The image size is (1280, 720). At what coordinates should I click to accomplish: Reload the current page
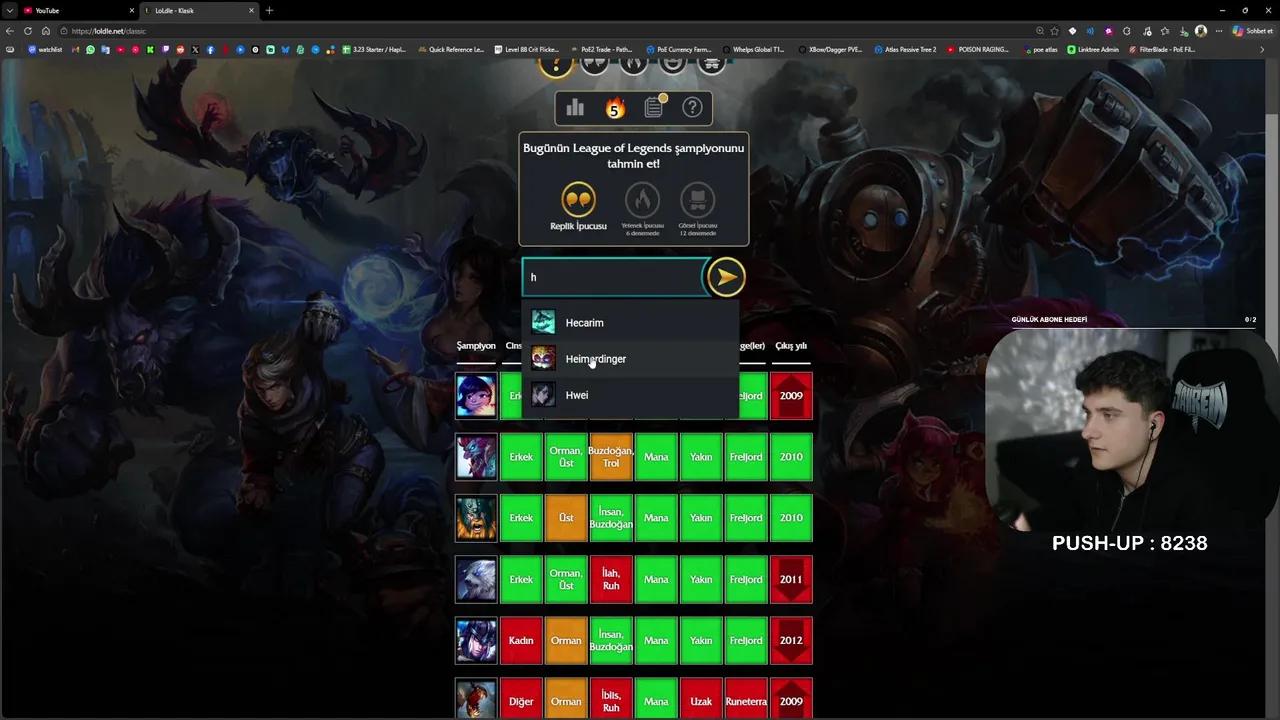pos(28,31)
